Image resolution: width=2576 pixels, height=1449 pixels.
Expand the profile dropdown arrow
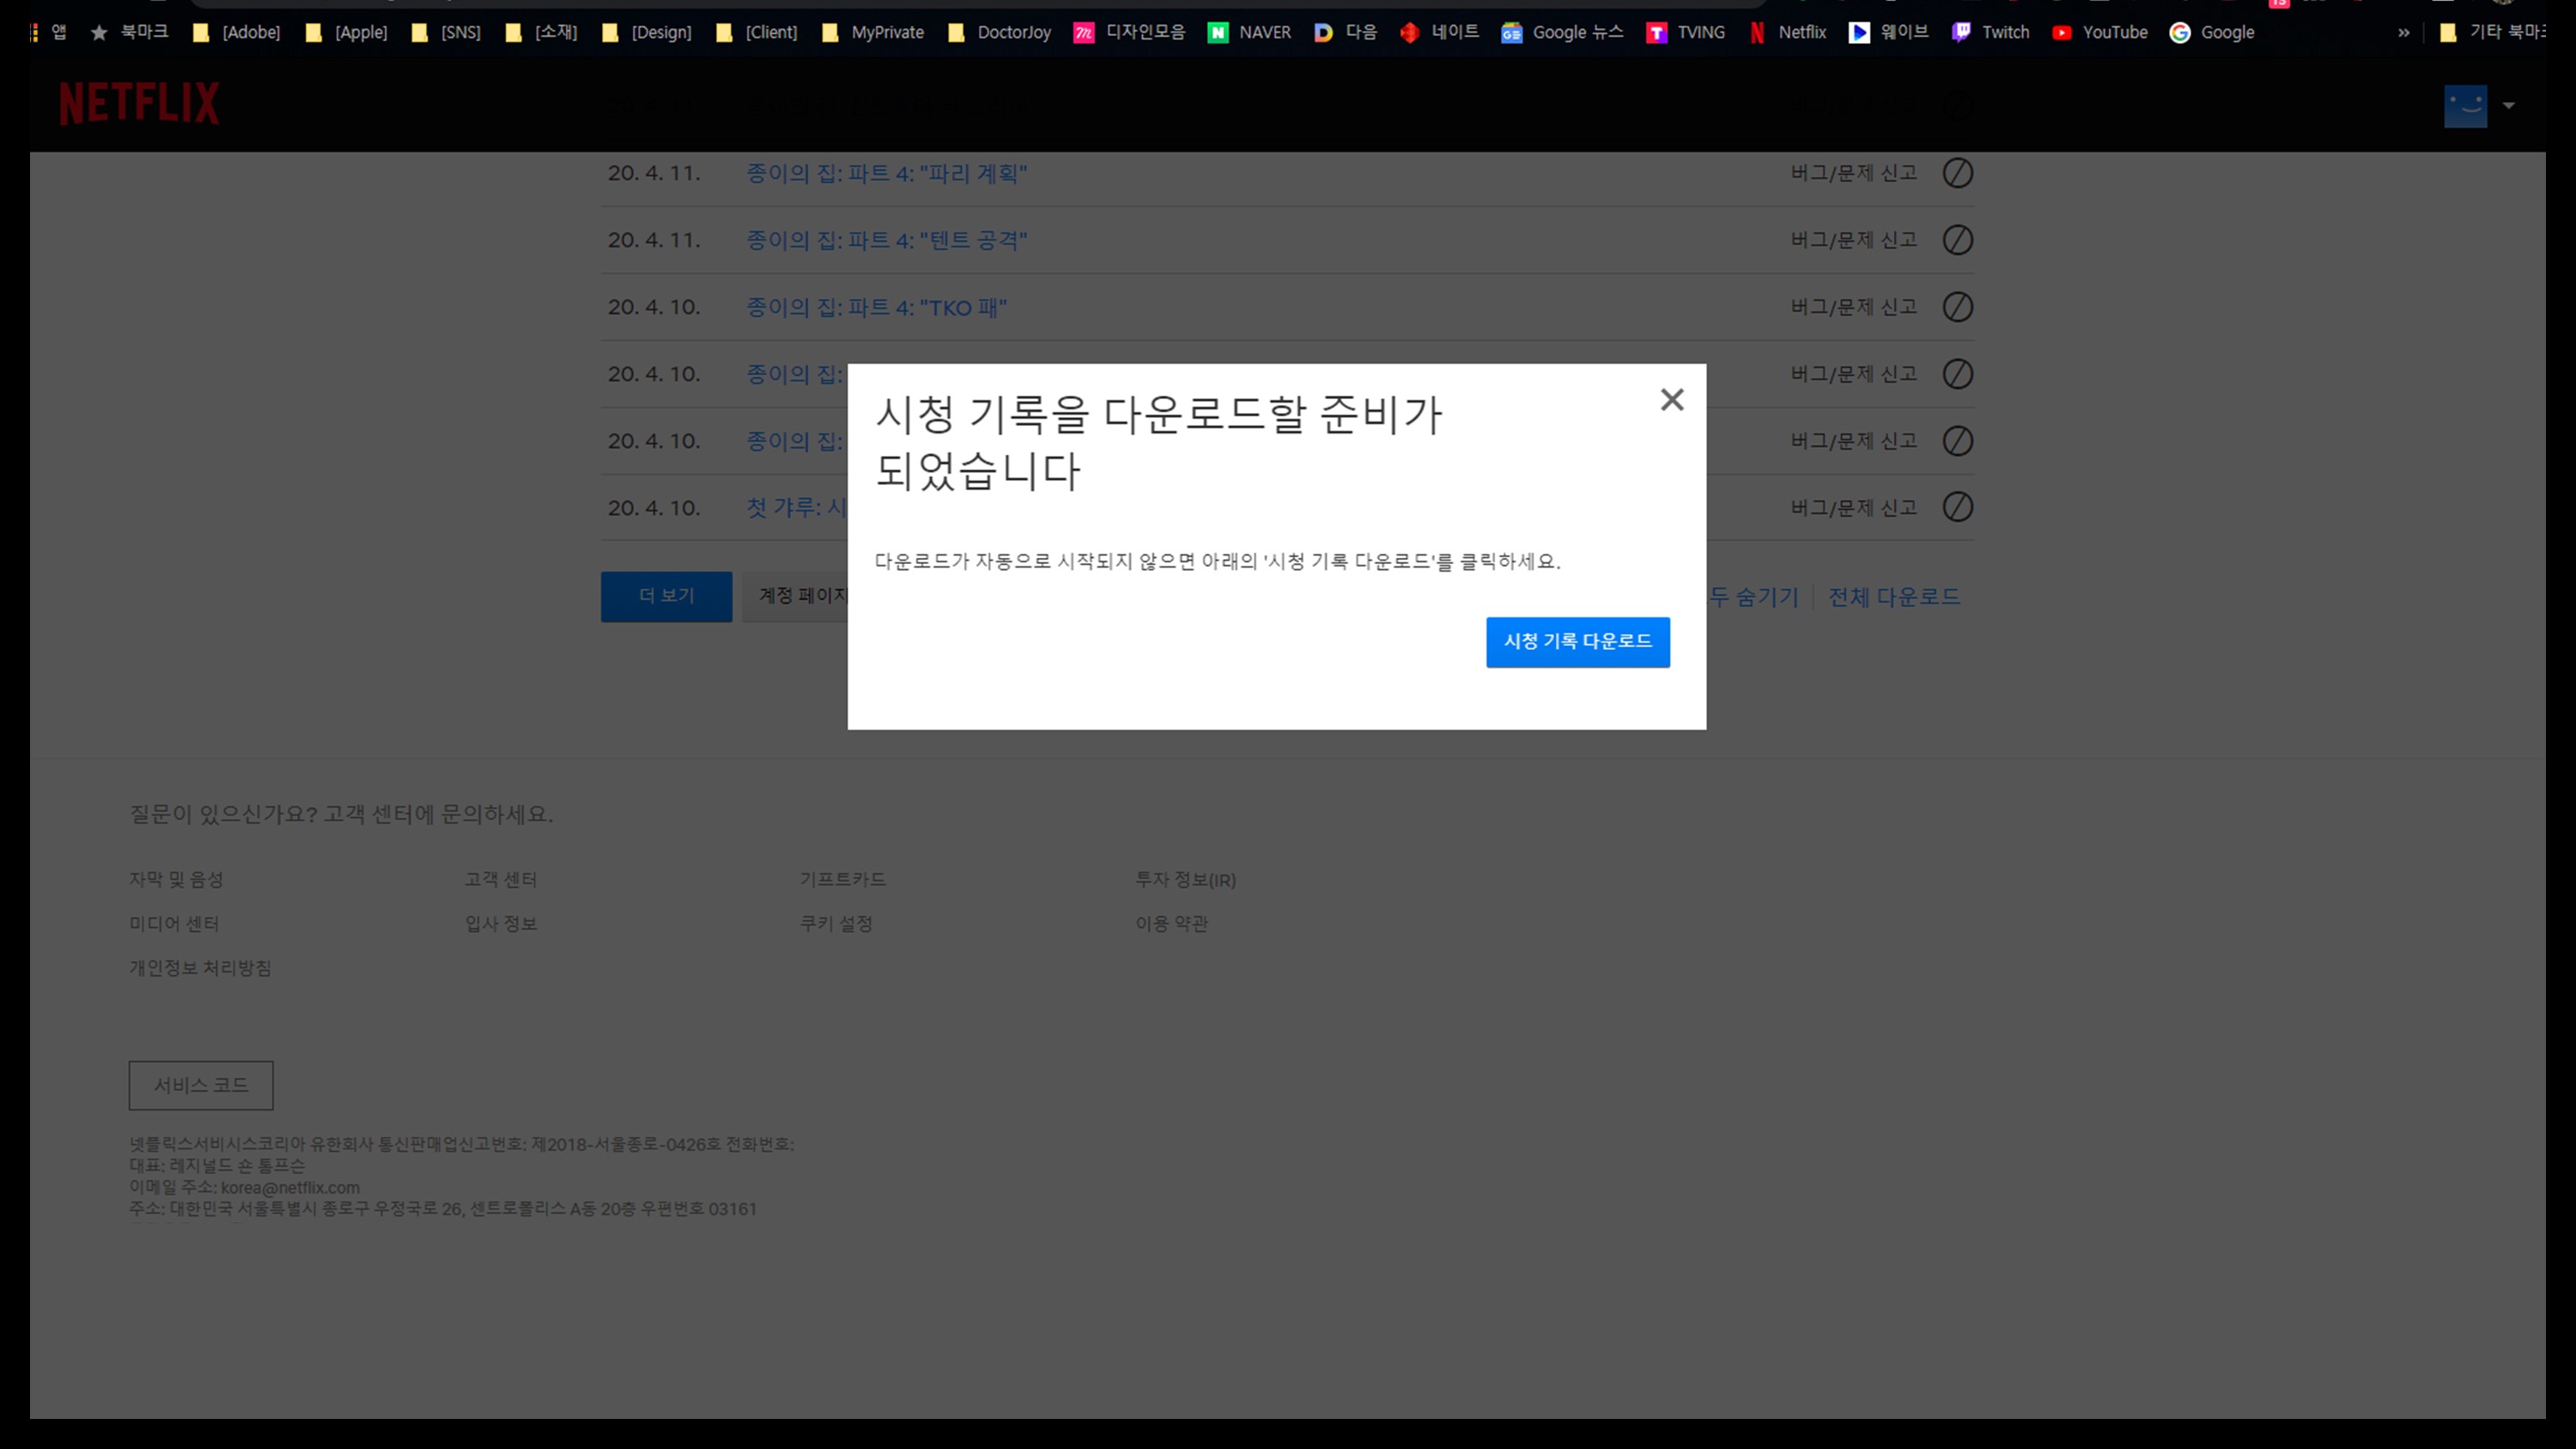[2508, 105]
